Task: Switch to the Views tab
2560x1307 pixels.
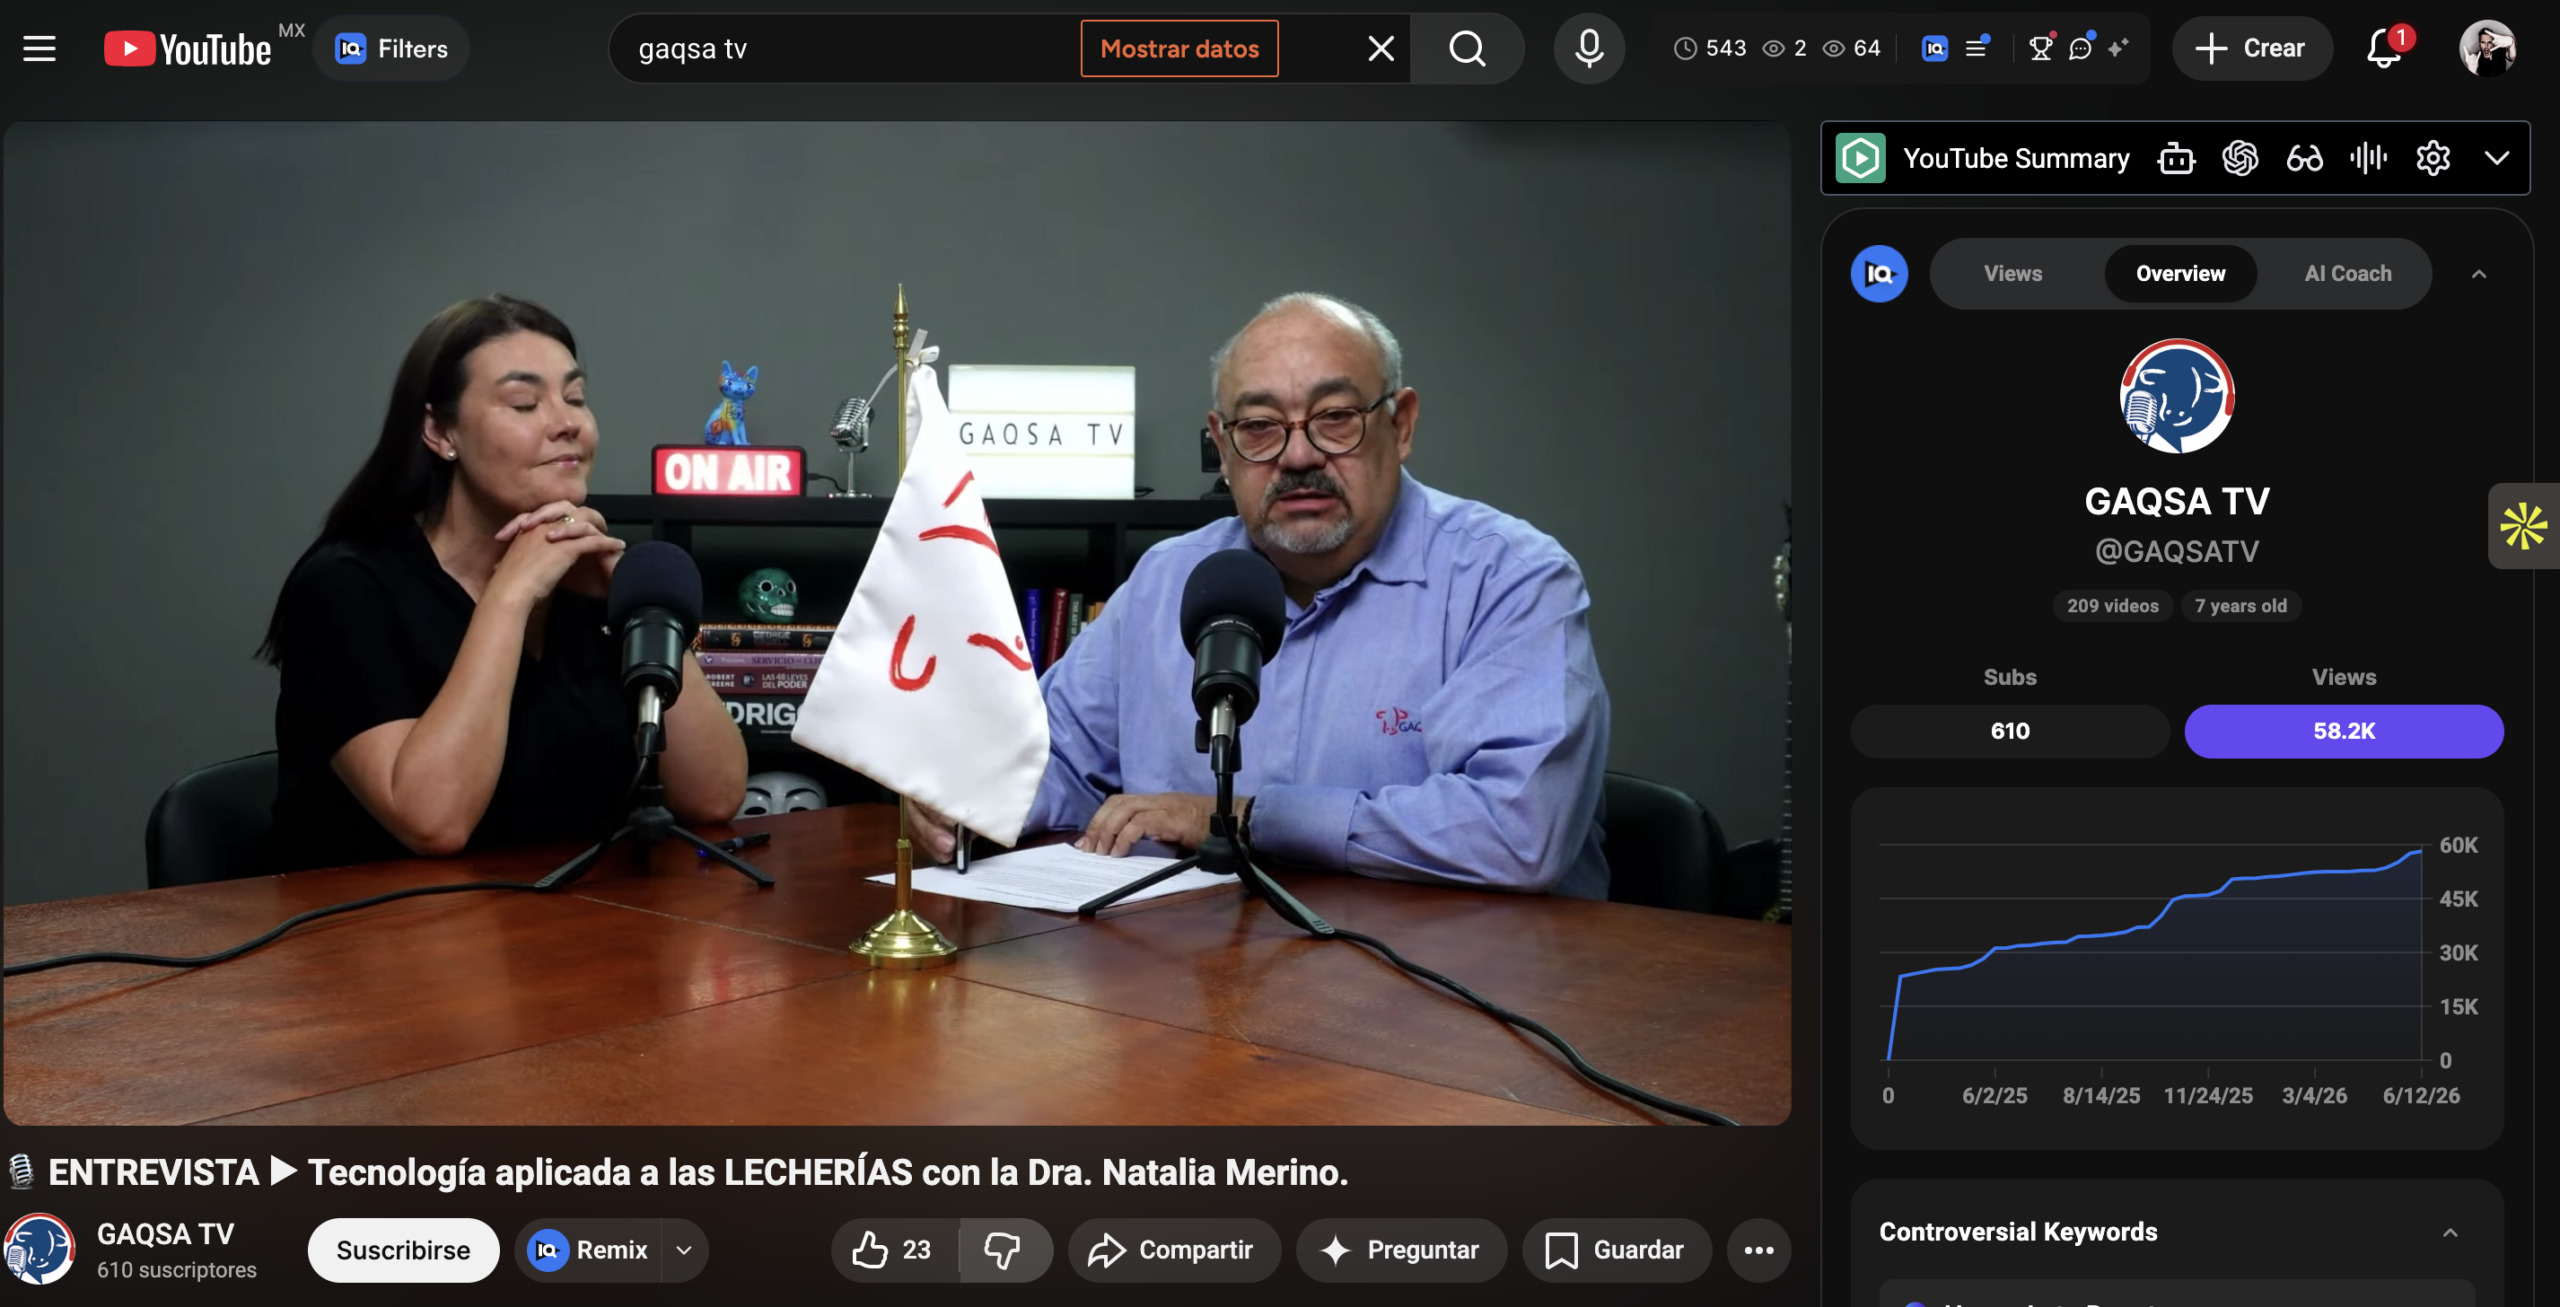Action: [2012, 273]
